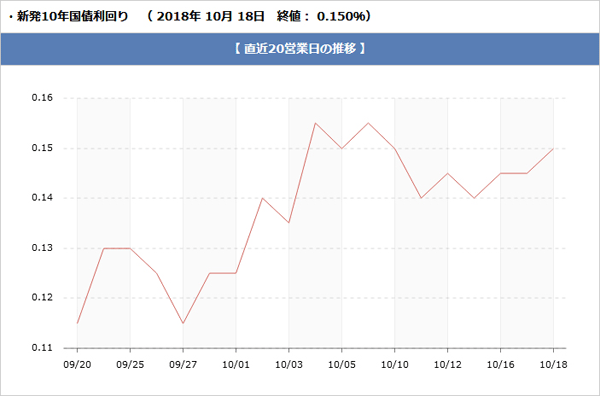
Task: Click the 10/12 x-axis date label
Action: click(x=447, y=364)
